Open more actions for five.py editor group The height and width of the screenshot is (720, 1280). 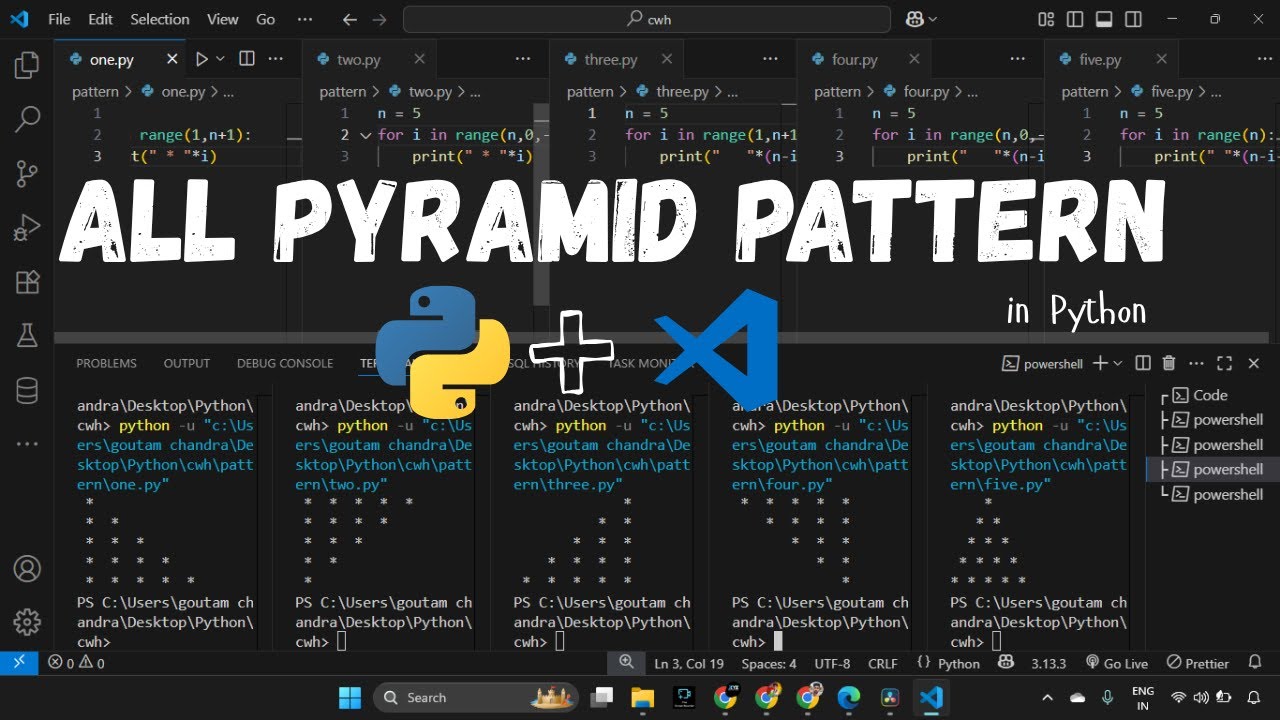pyautogui.click(x=1265, y=59)
